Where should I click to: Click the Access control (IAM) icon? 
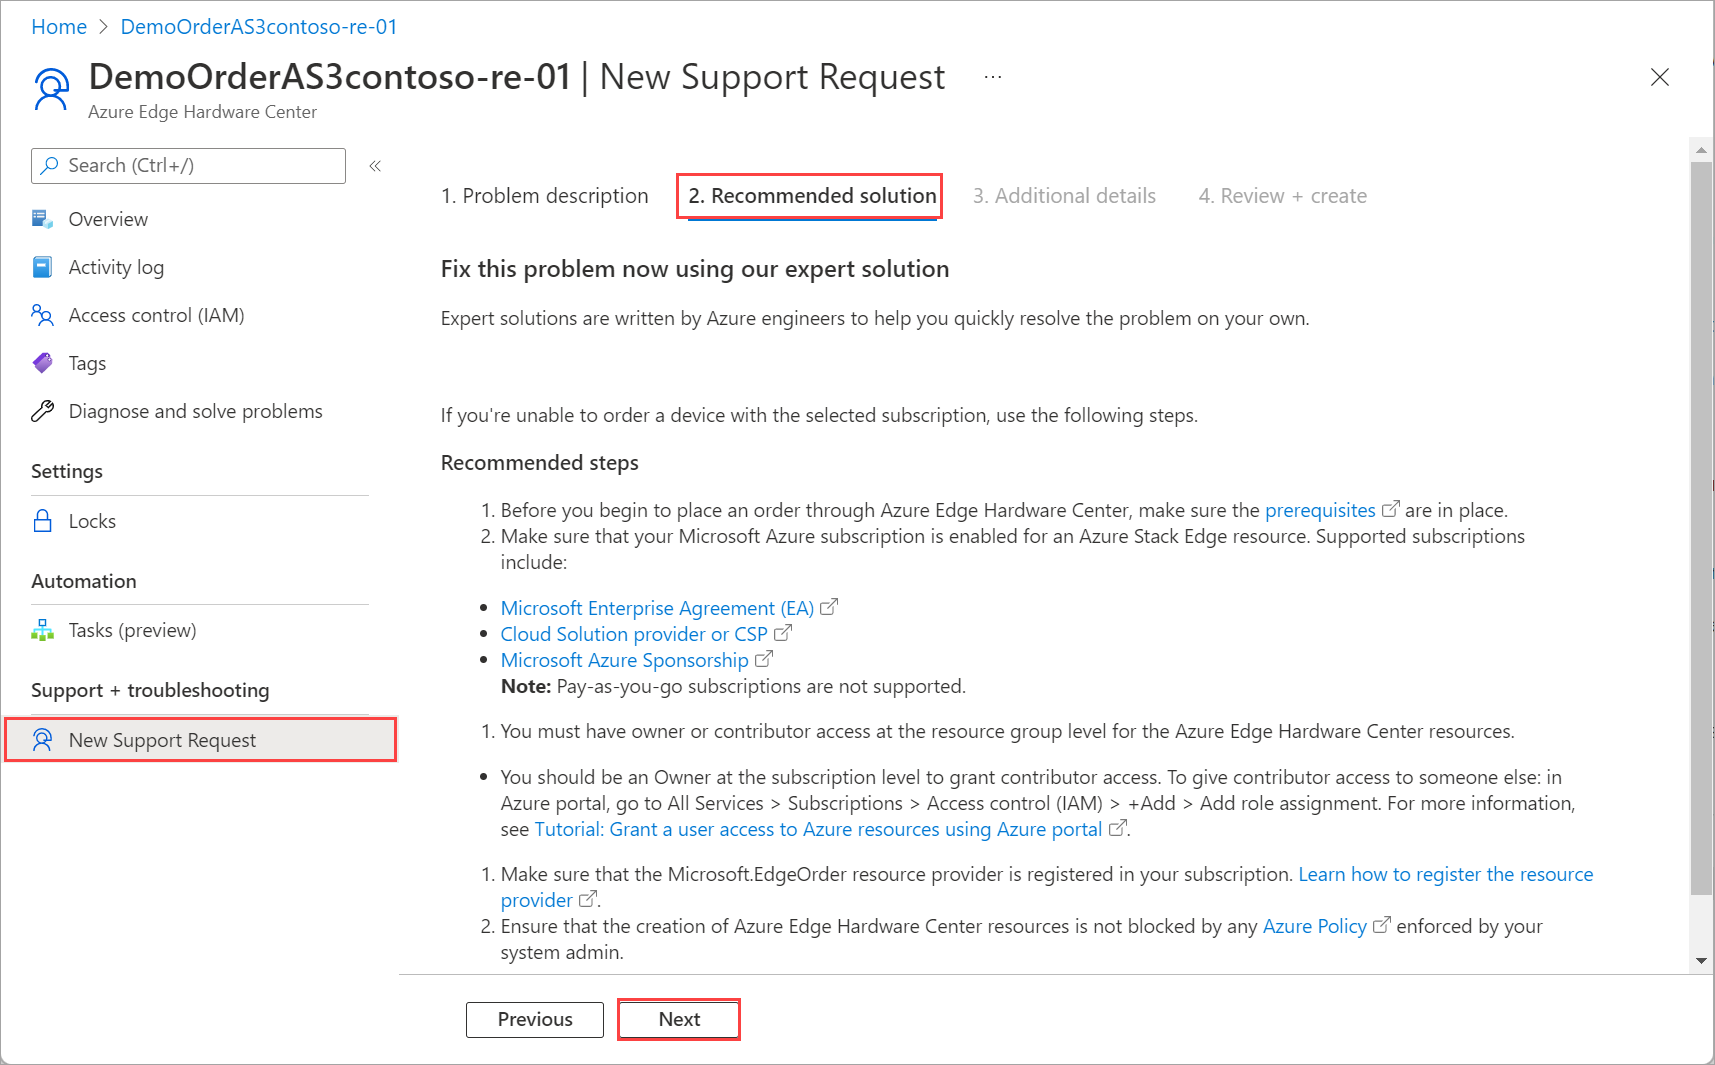coord(42,315)
